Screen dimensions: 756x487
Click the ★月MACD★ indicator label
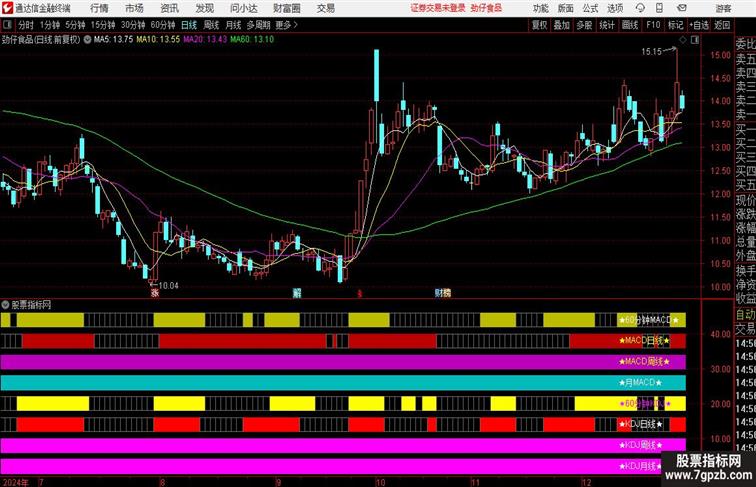[640, 382]
